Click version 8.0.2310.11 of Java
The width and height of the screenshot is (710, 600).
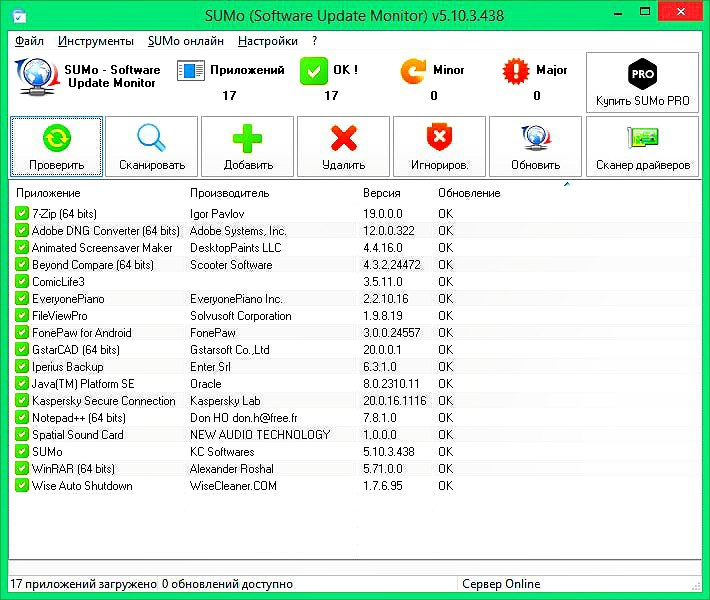[x=391, y=384]
